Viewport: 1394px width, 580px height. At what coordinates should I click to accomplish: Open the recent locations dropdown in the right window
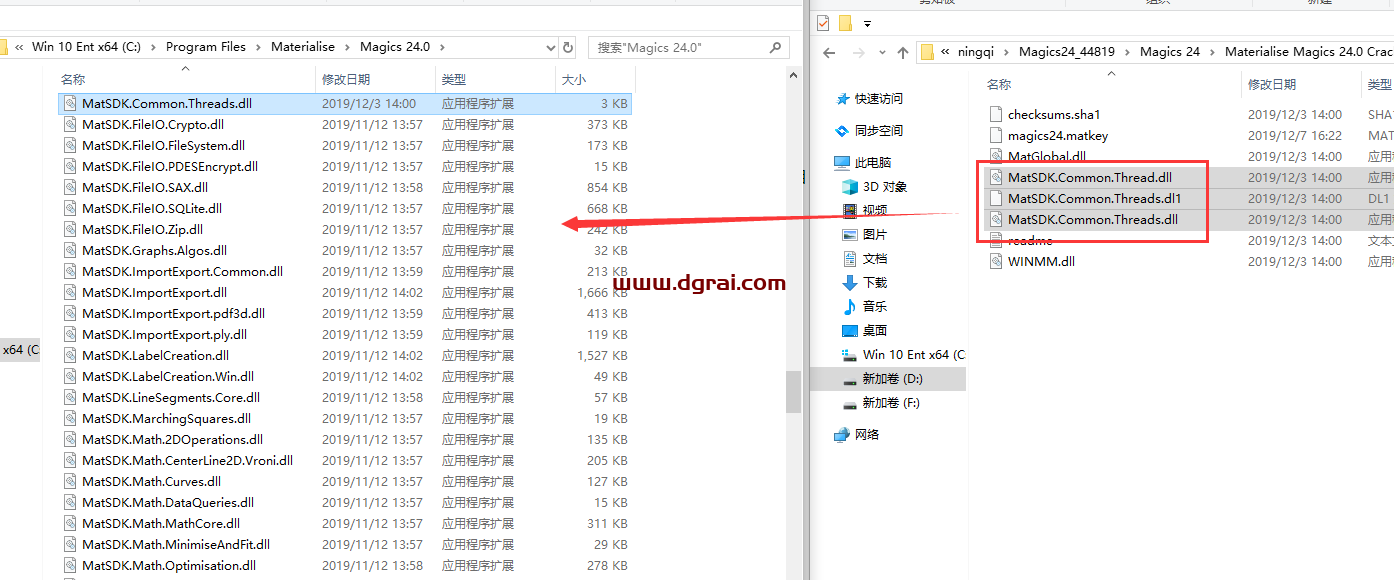tap(881, 52)
